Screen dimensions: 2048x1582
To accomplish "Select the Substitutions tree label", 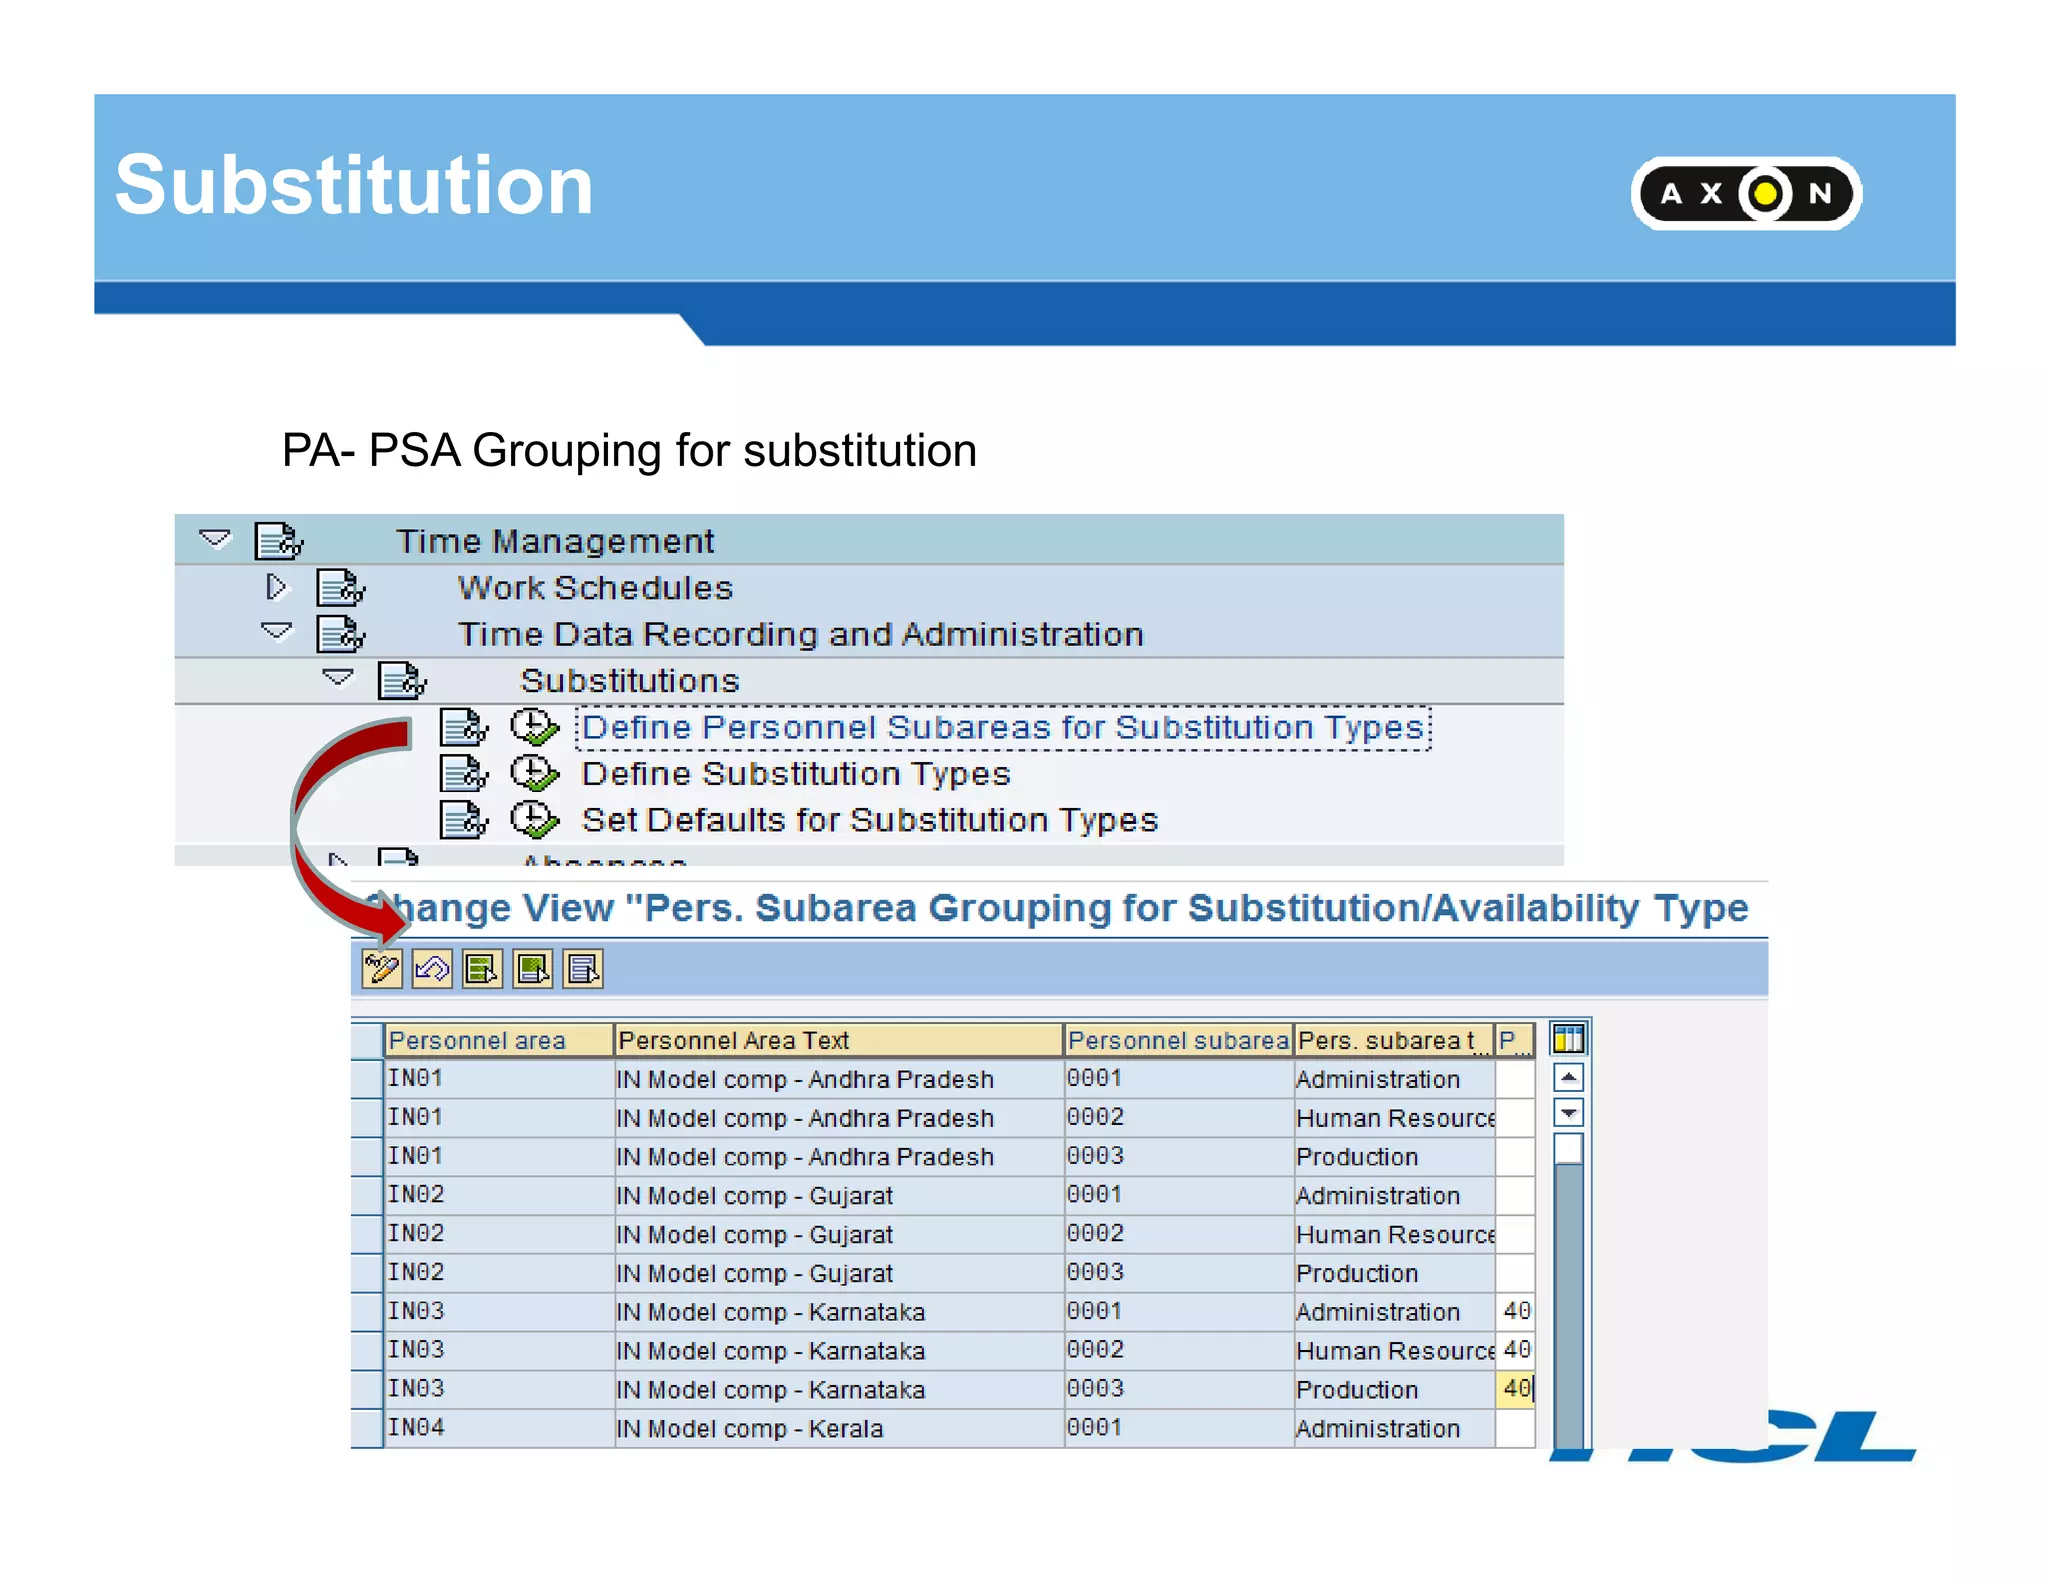I will pyautogui.click(x=630, y=681).
